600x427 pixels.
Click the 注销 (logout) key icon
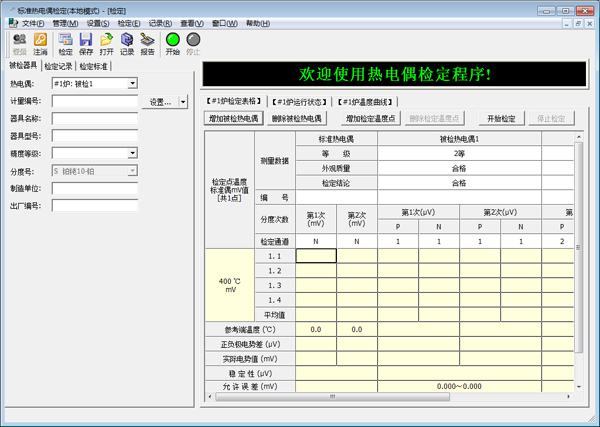pyautogui.click(x=40, y=39)
